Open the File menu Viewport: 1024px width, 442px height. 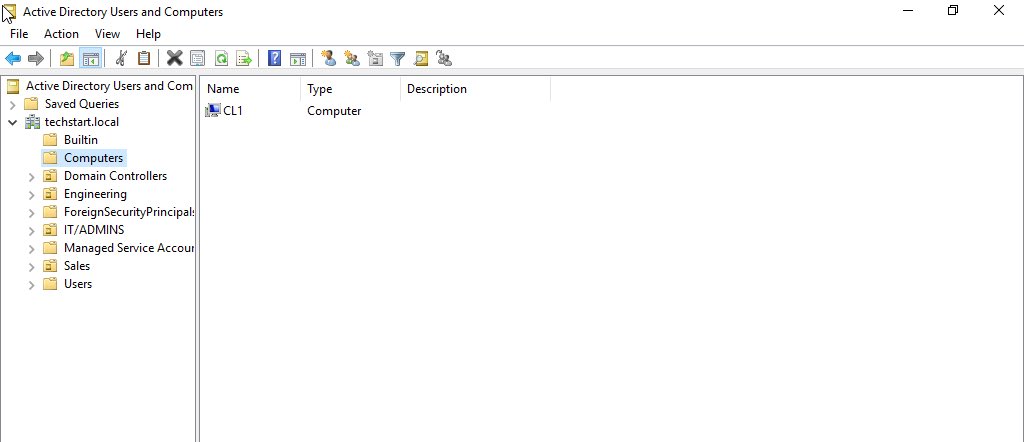click(x=19, y=34)
